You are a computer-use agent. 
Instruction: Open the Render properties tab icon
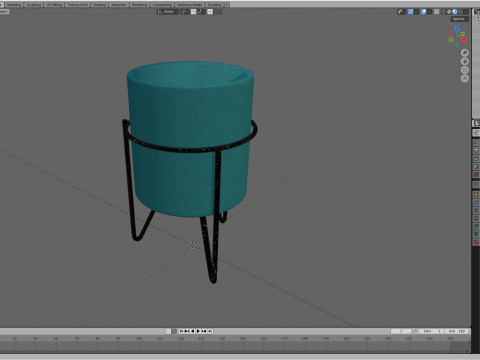pos(476,143)
